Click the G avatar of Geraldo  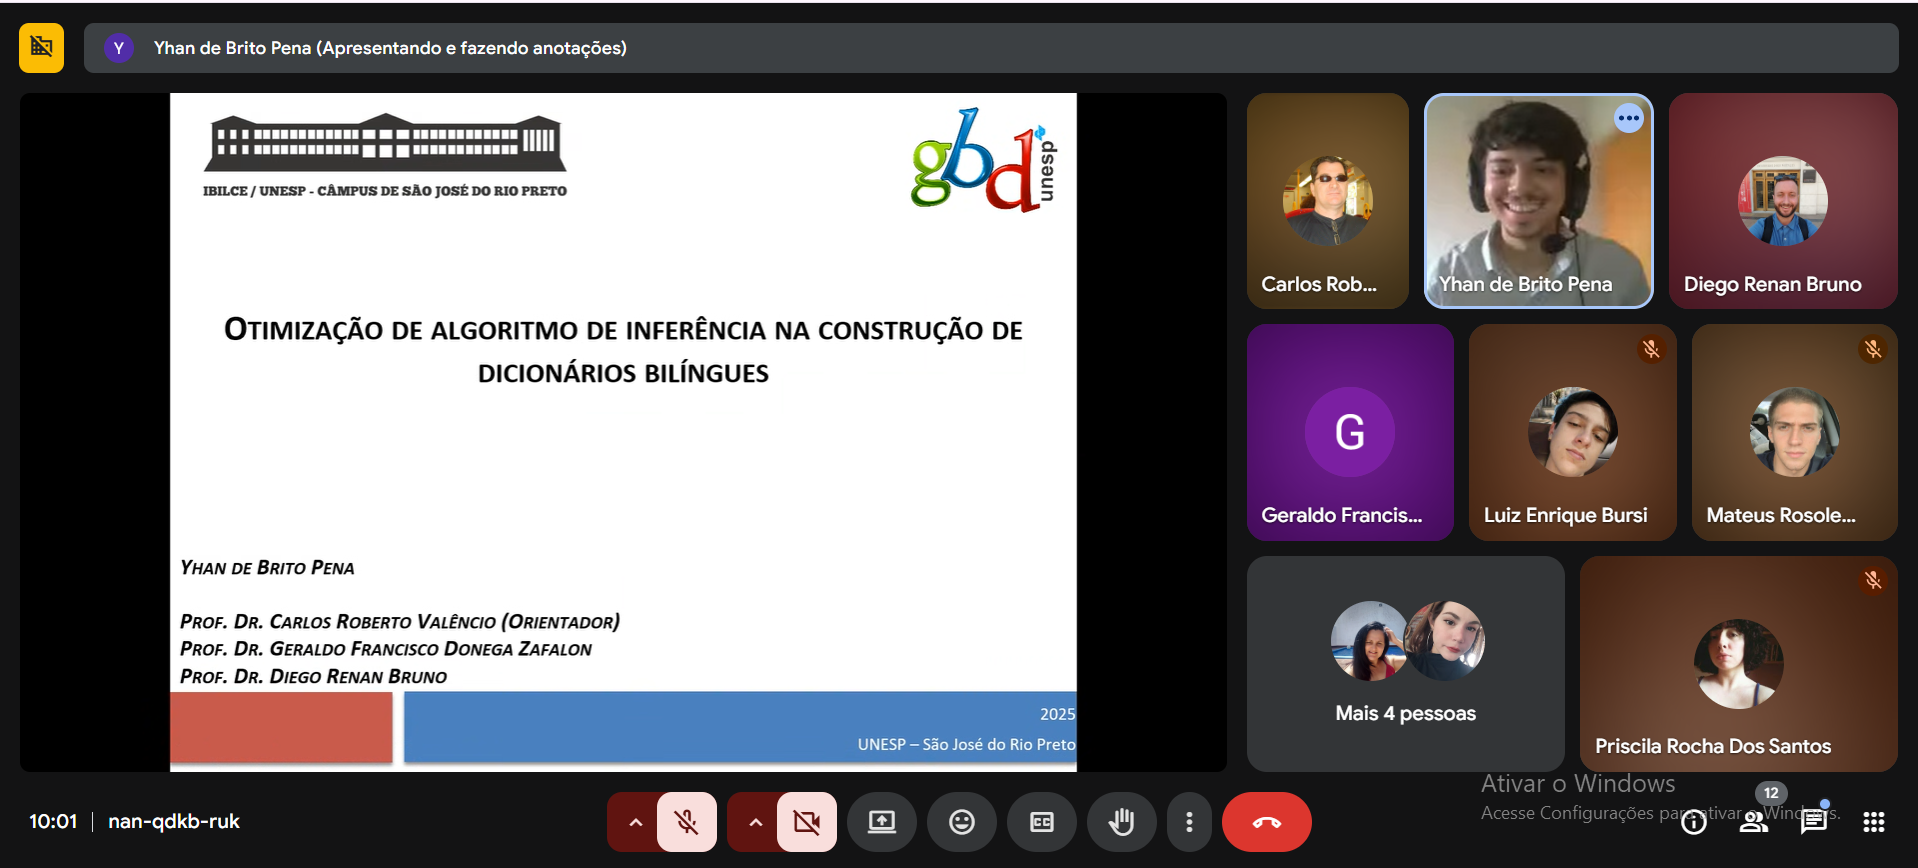[x=1350, y=432]
